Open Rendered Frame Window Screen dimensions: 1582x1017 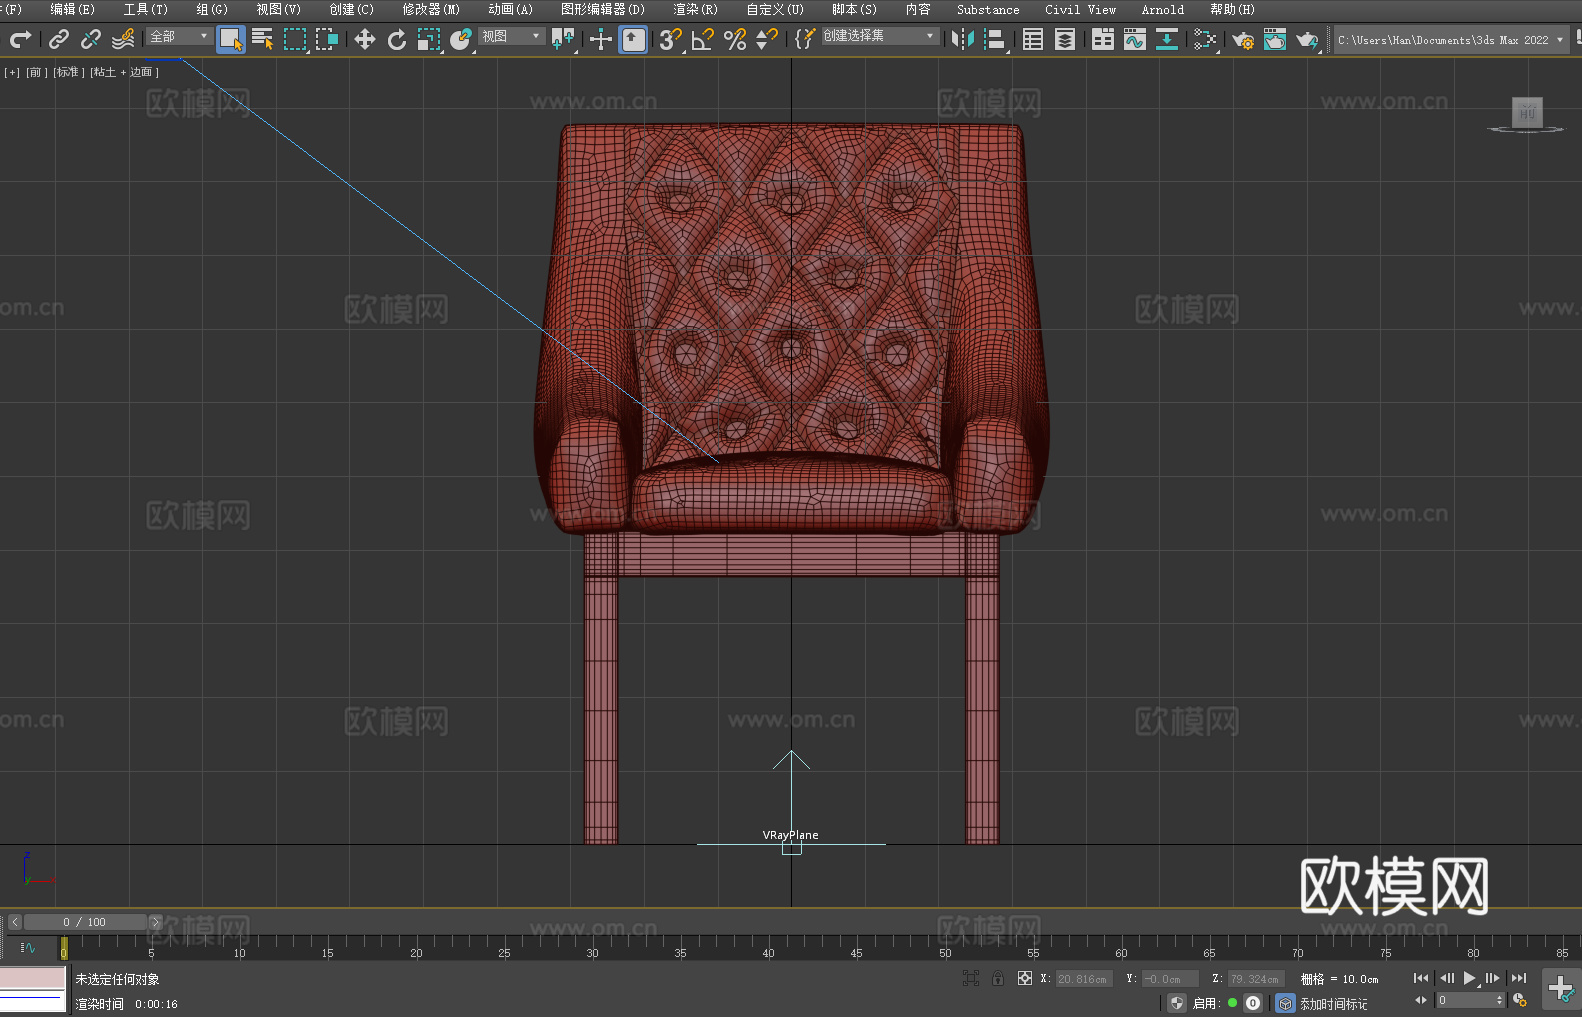click(x=1275, y=39)
